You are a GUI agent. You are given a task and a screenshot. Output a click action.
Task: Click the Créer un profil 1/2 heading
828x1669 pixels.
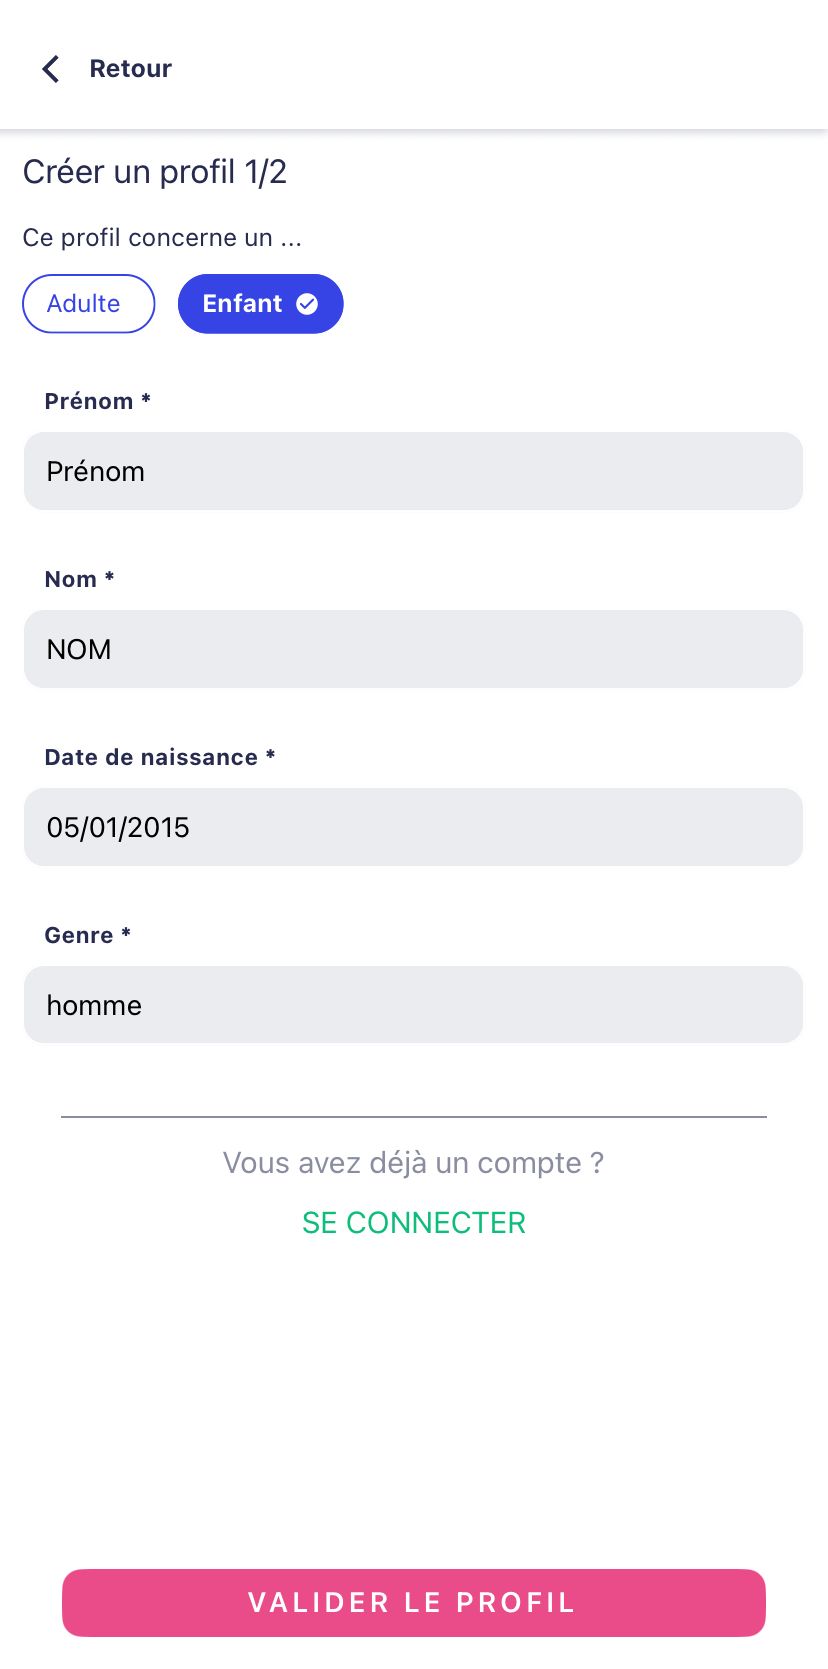coord(155,172)
